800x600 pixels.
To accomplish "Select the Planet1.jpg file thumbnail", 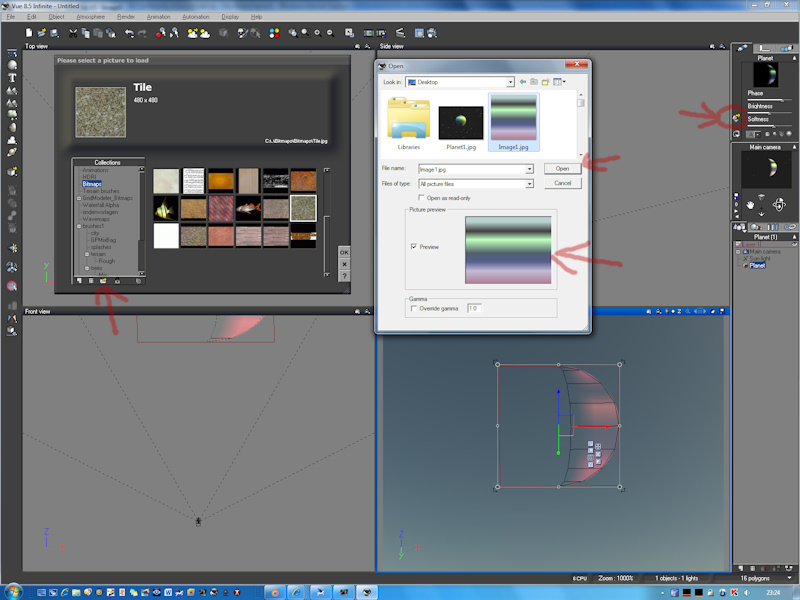I will point(460,123).
